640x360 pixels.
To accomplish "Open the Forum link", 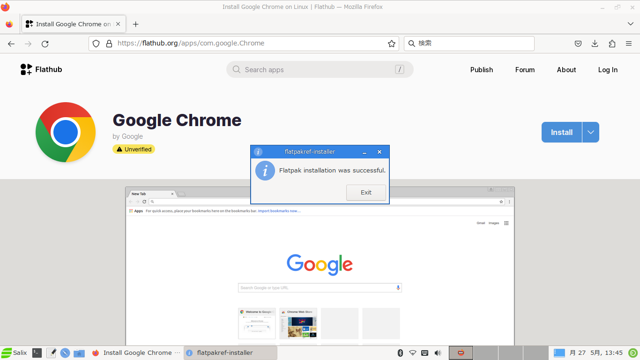I will pyautogui.click(x=524, y=70).
